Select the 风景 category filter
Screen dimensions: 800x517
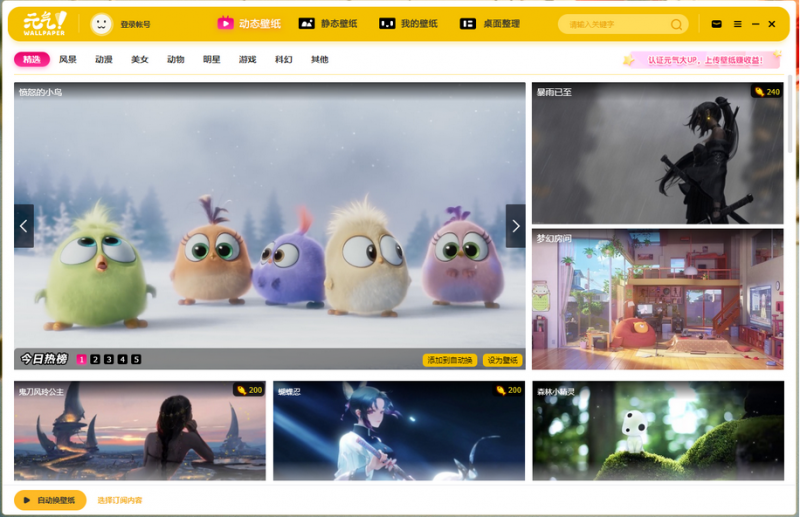(x=67, y=60)
